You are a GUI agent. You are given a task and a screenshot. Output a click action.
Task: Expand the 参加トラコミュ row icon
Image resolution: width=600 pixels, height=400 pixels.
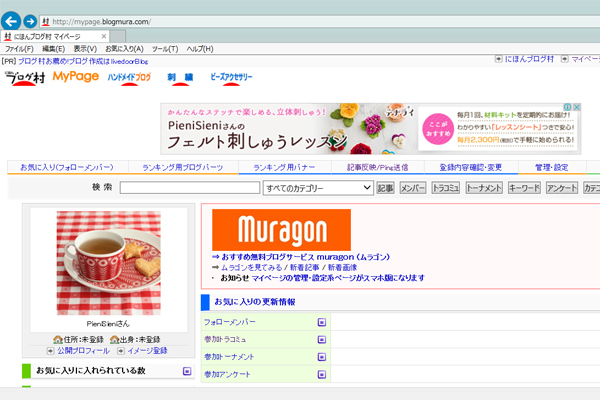click(322, 340)
